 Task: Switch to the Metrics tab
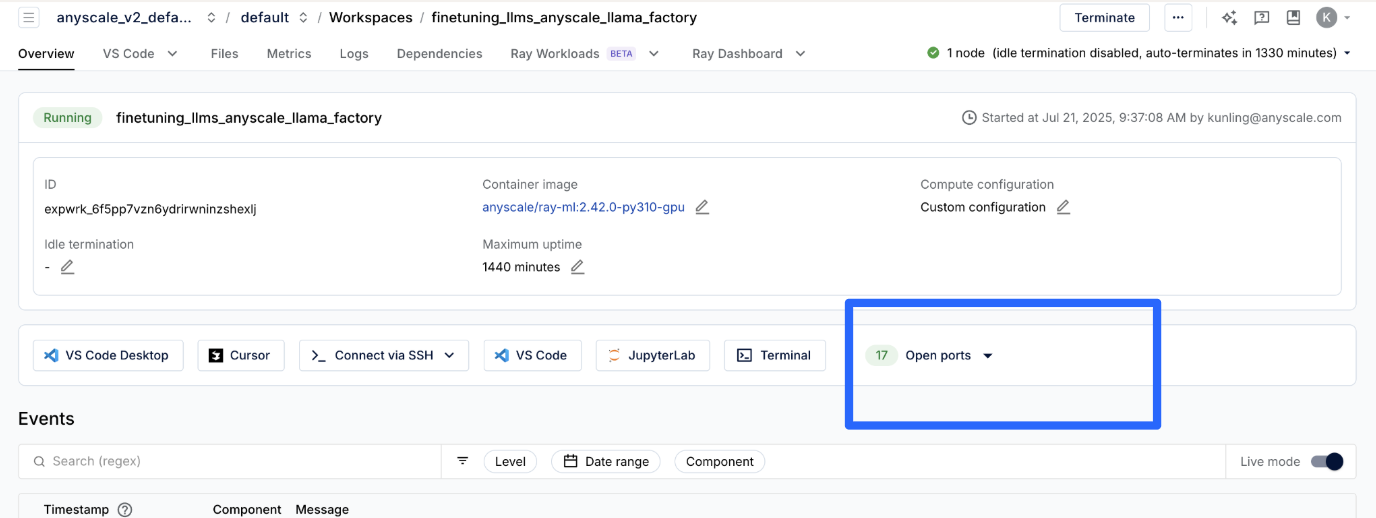pyautogui.click(x=288, y=53)
